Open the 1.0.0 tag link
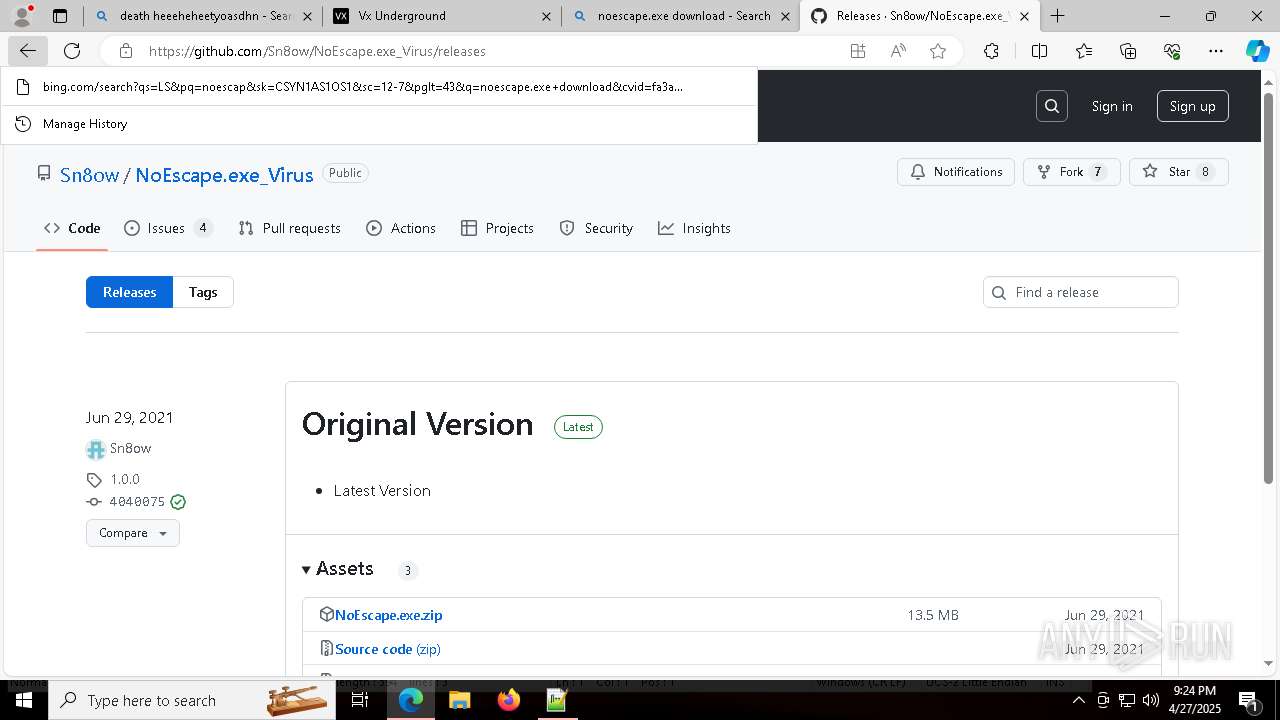The height and width of the screenshot is (720, 1280). pos(125,480)
